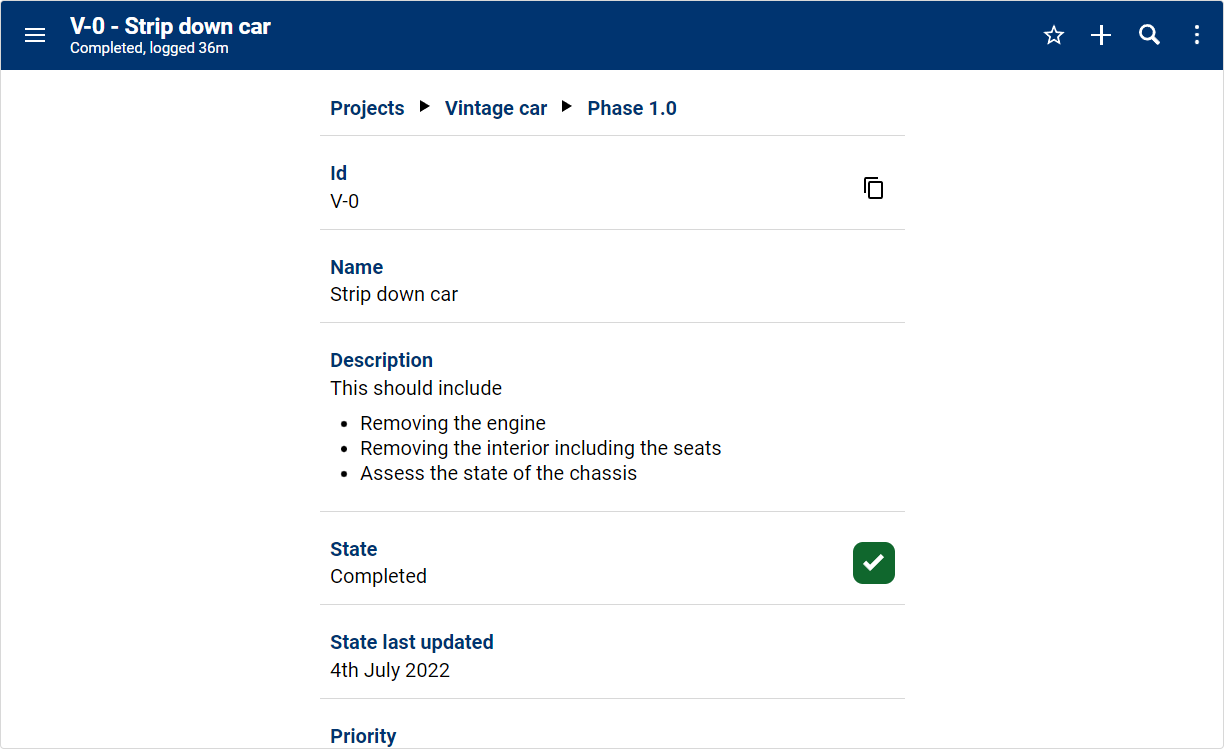Open the vertical three-dot more menu

pyautogui.click(x=1197, y=36)
